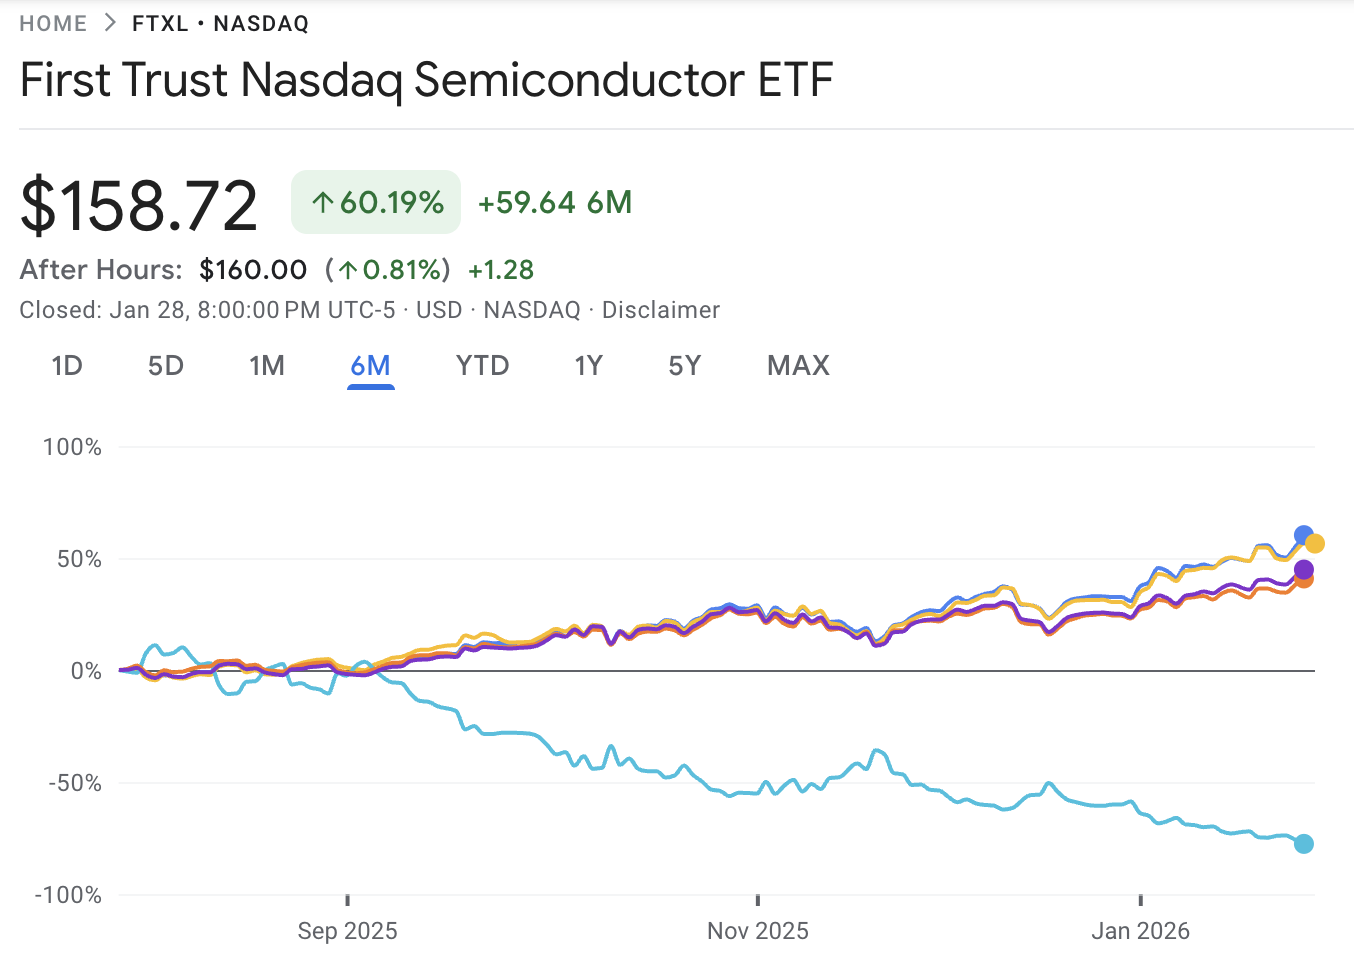Screen dimensions: 1354x962
Task: Switch to the 5D chart range
Action: tap(165, 366)
